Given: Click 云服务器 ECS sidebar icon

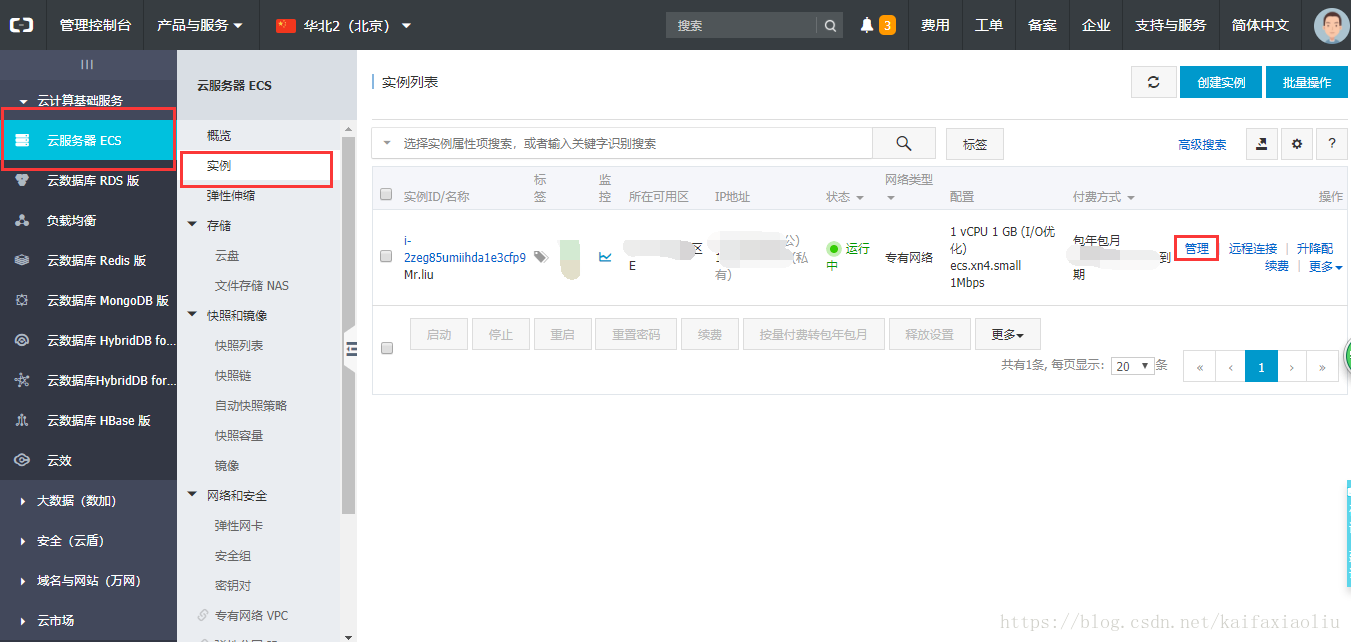Looking at the screenshot, I should (x=22, y=140).
